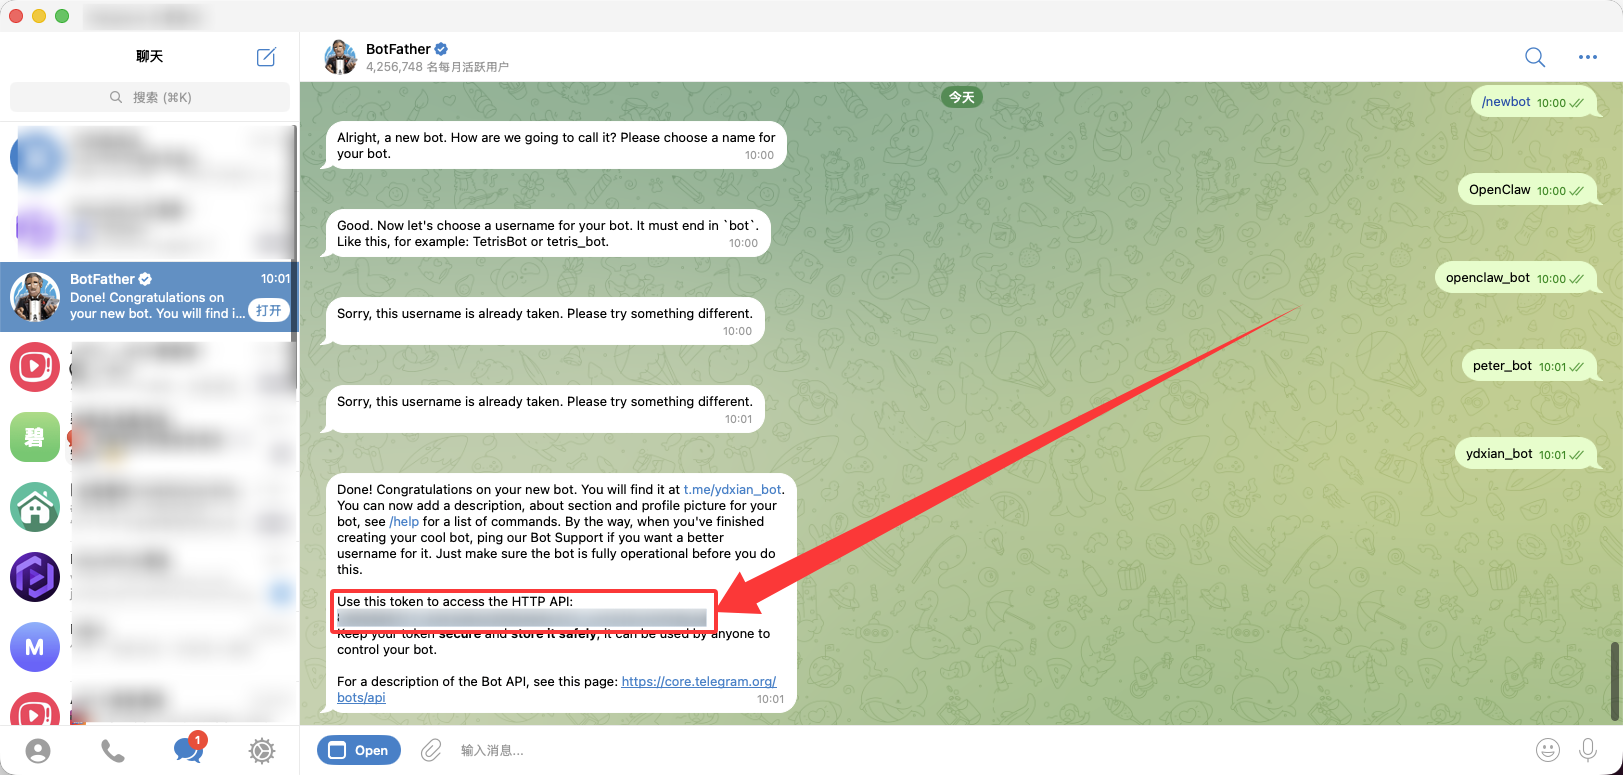The image size is (1623, 775).
Task: Focus the message input box
Action: click(x=980, y=750)
